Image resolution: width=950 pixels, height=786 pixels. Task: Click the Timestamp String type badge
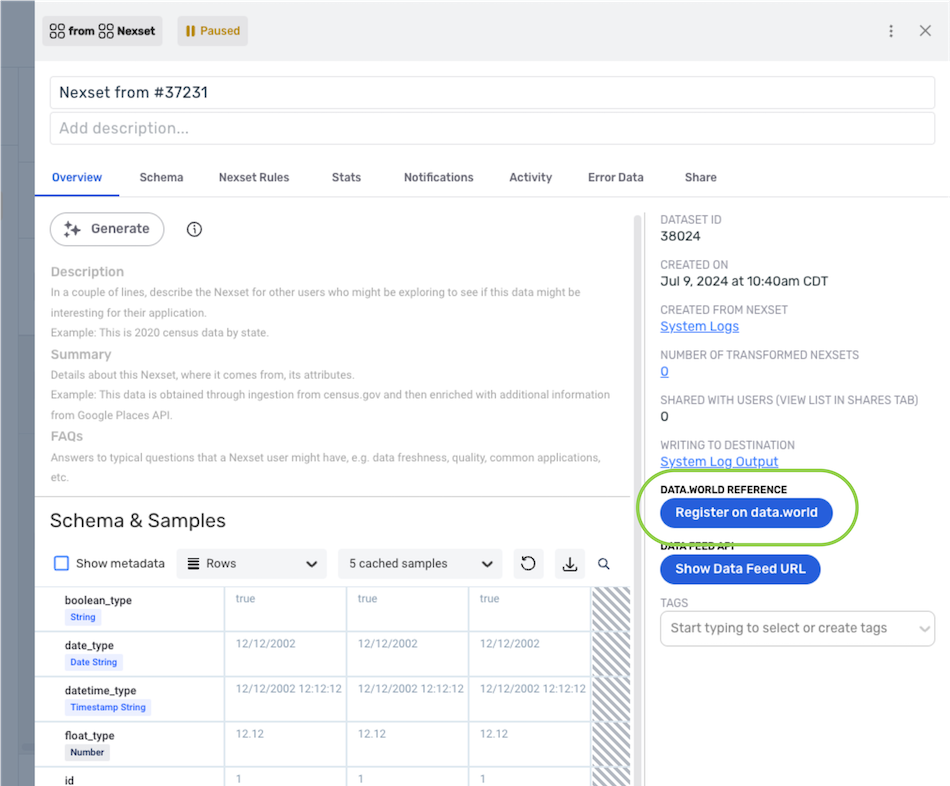[x=108, y=707]
